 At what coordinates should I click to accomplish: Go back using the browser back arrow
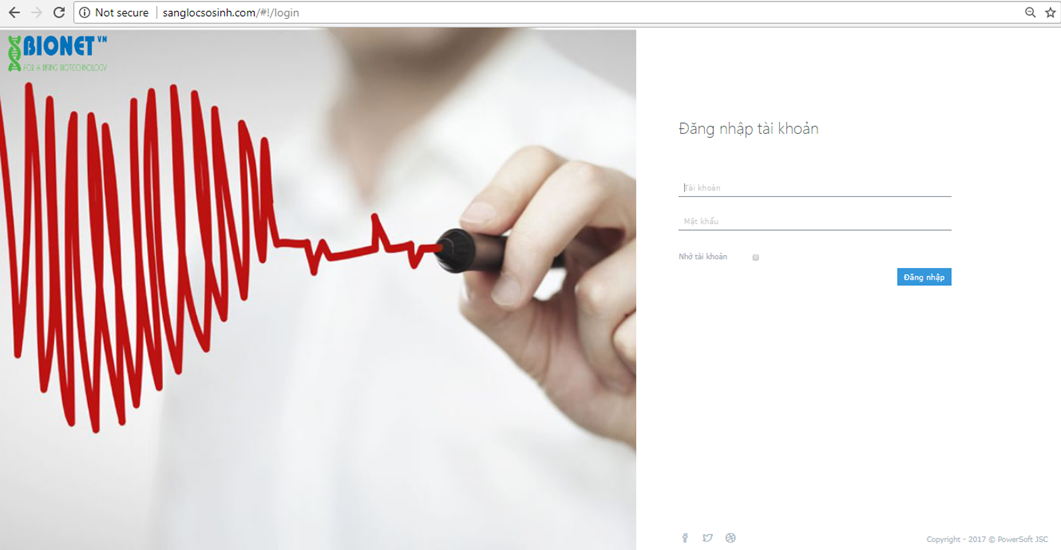14,12
